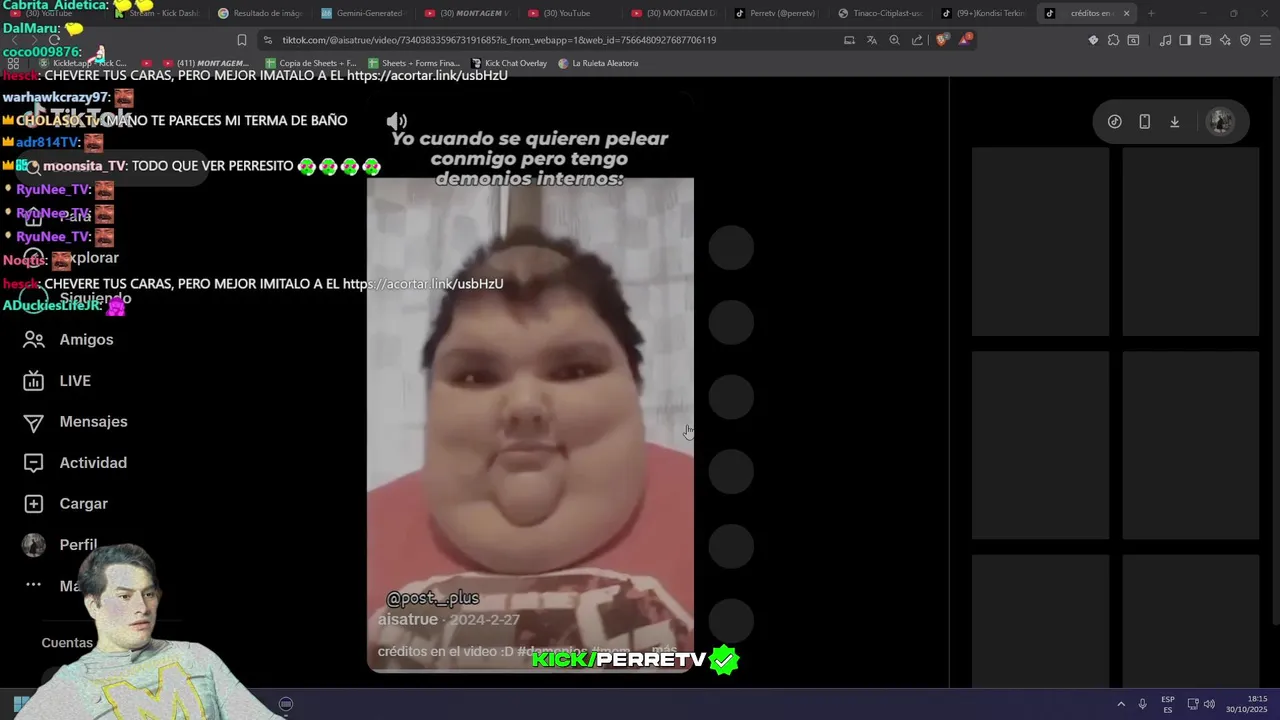The image size is (1280, 720).
Task: Click the Actividad chat-bubble icon
Action: point(34,463)
